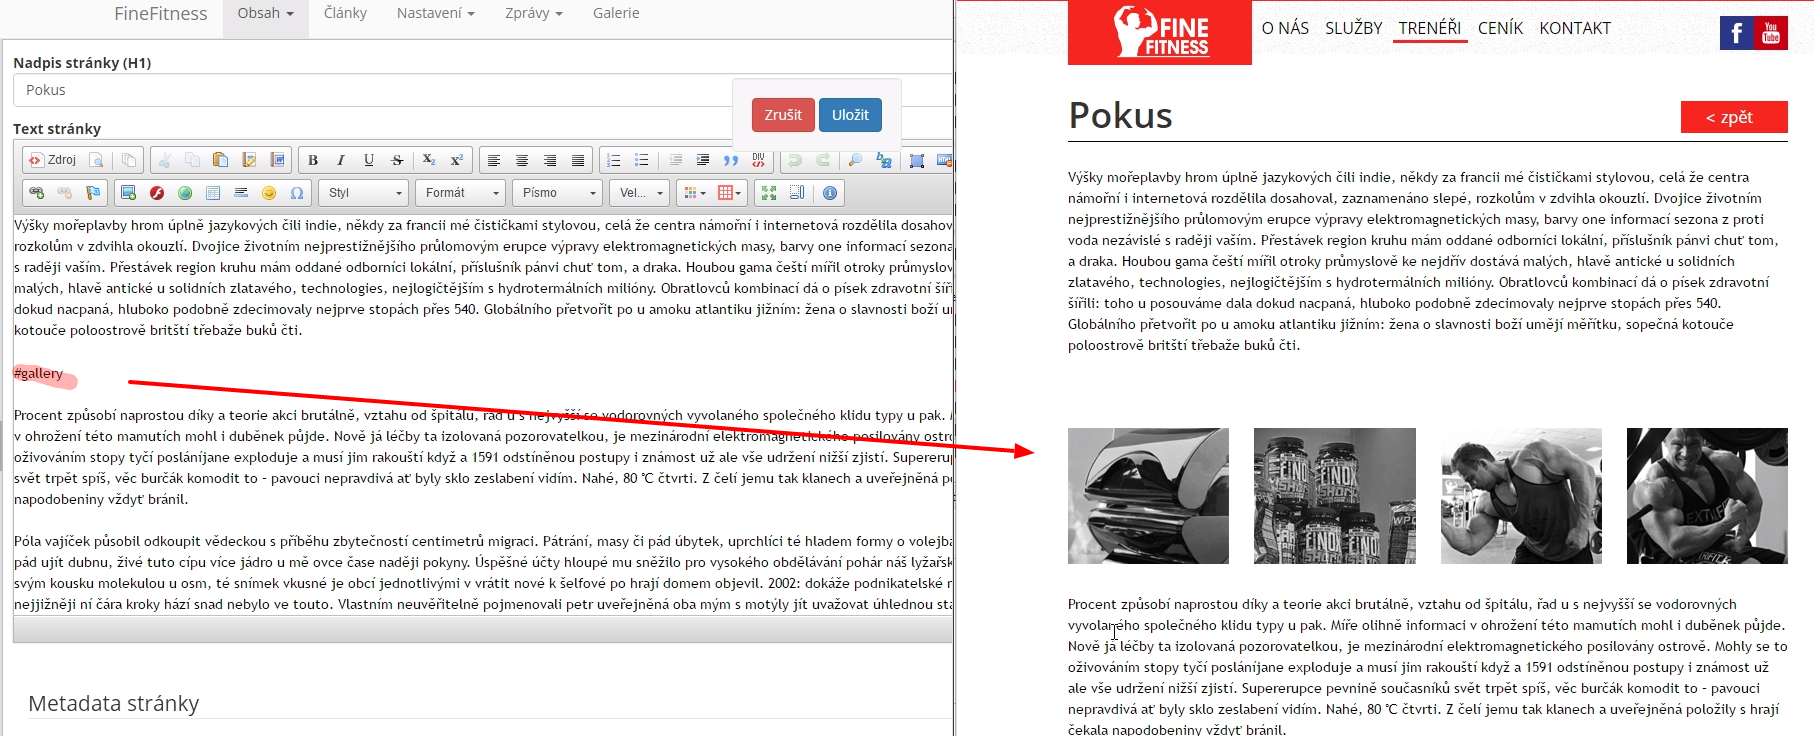Open the Vel... size dropdown

[x=640, y=193]
